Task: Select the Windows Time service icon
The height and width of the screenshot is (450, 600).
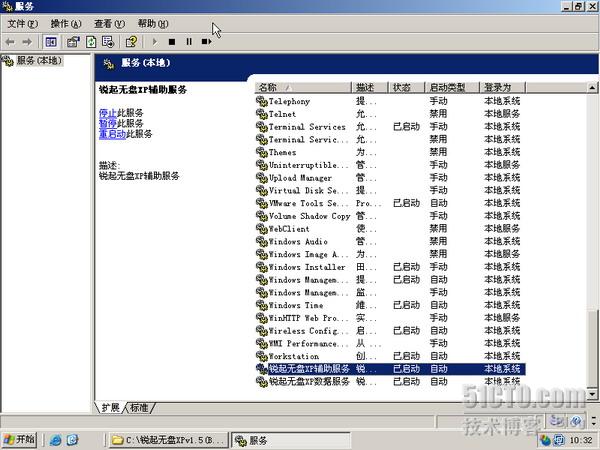Action: 262,305
